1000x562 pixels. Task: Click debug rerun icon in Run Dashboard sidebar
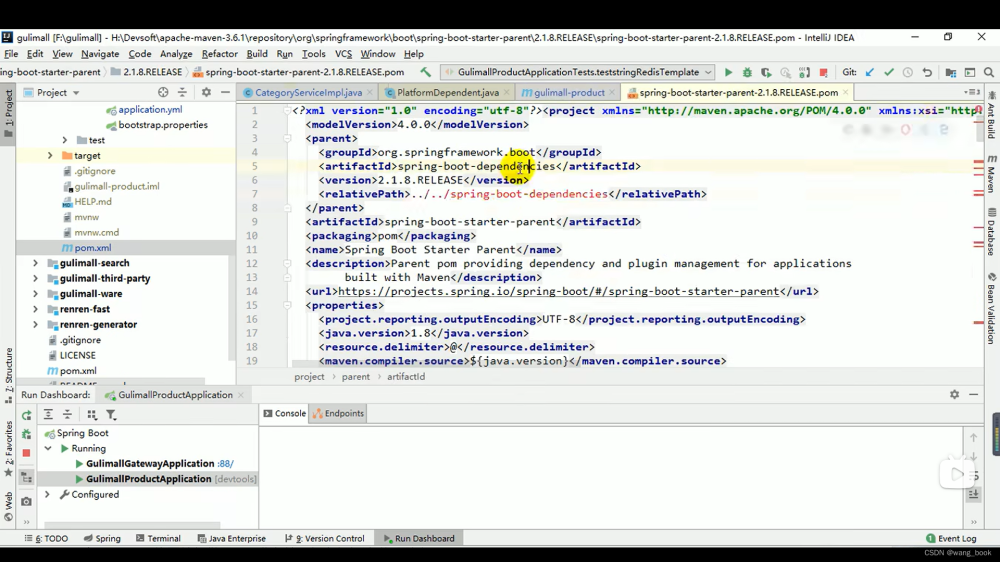point(26,434)
